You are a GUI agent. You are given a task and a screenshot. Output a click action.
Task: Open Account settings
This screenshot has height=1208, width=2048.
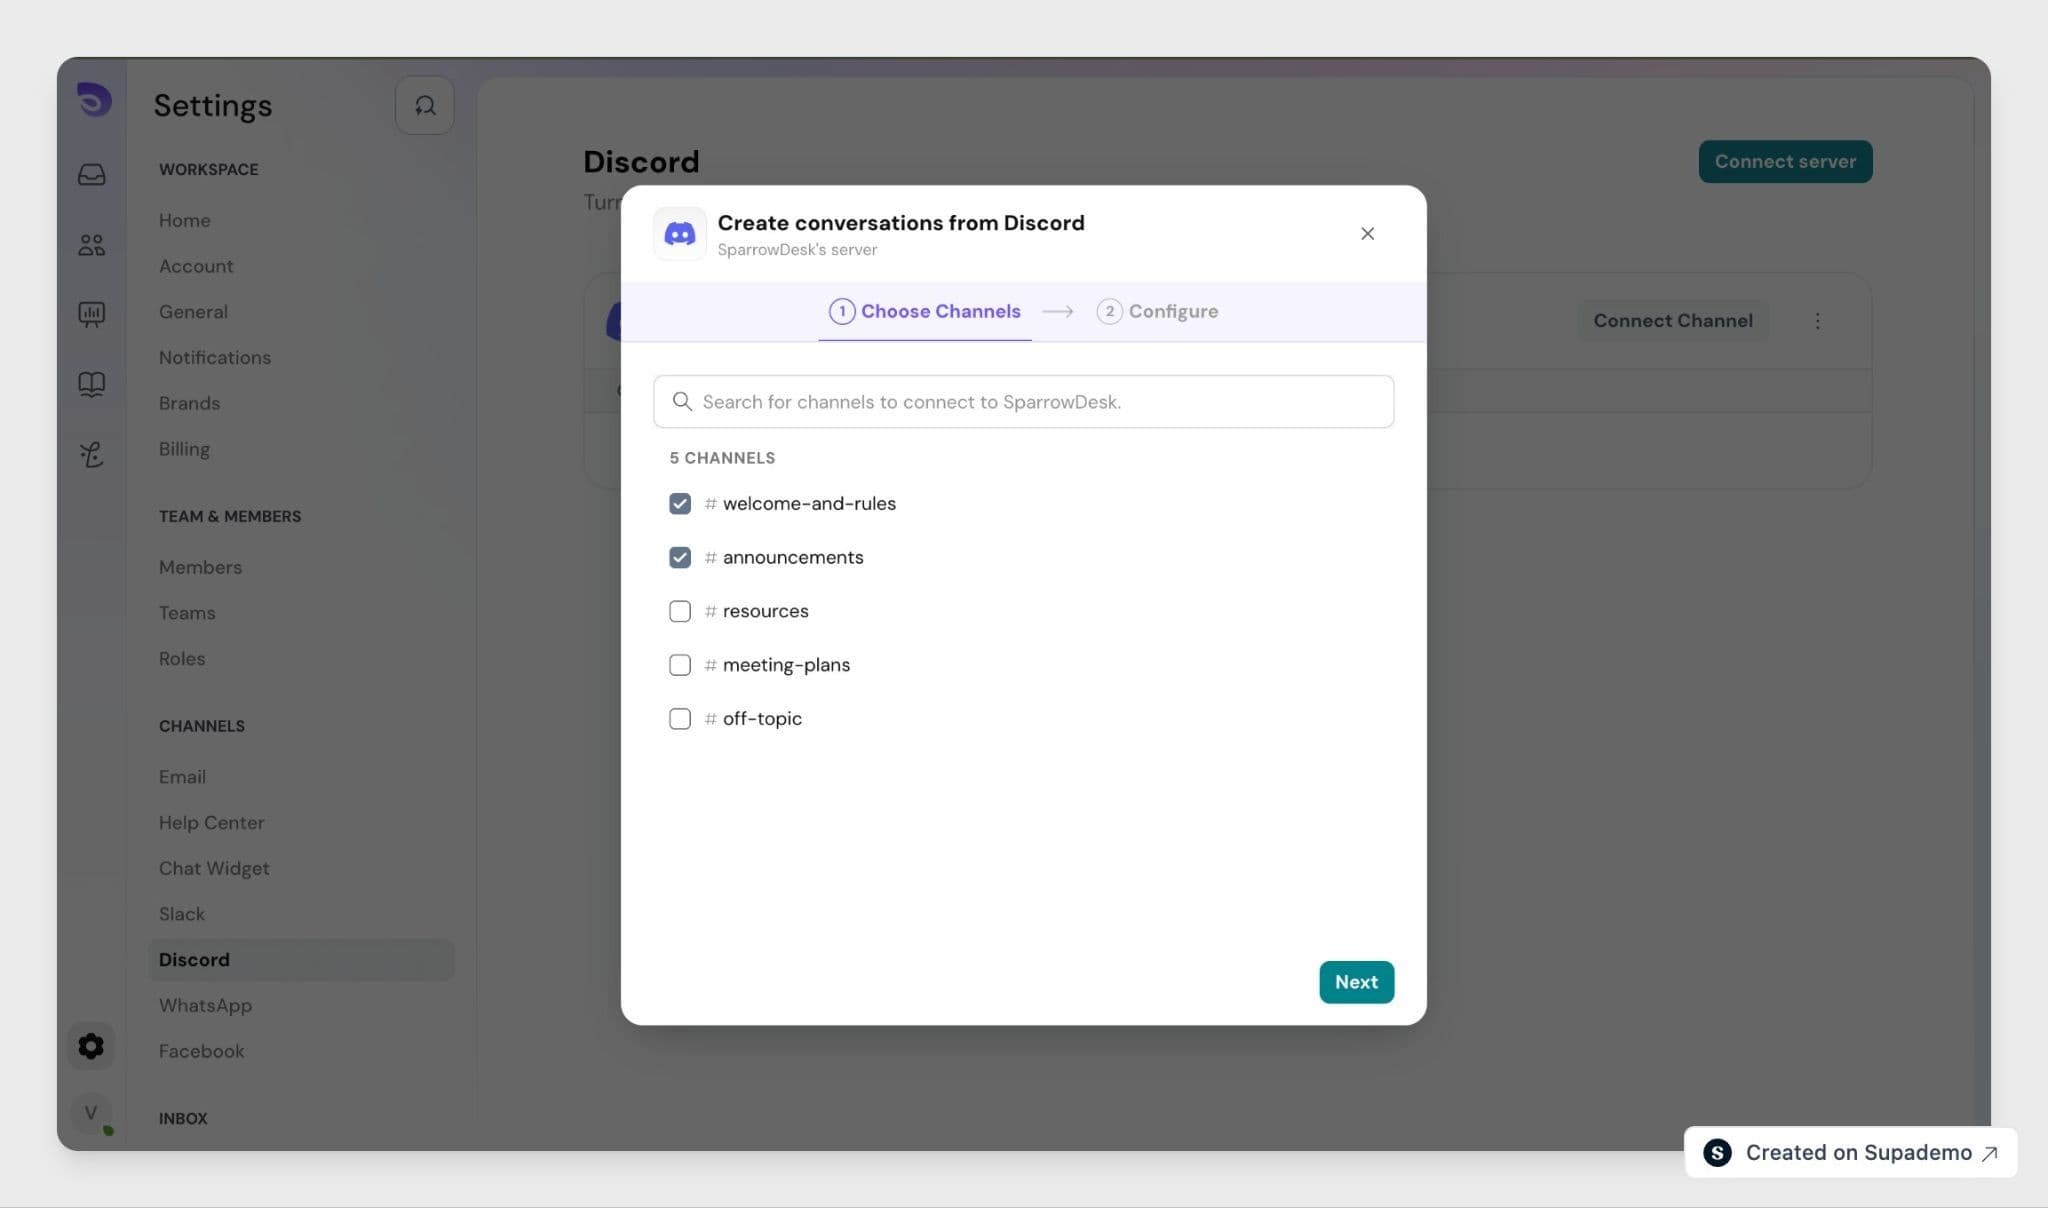pos(196,266)
